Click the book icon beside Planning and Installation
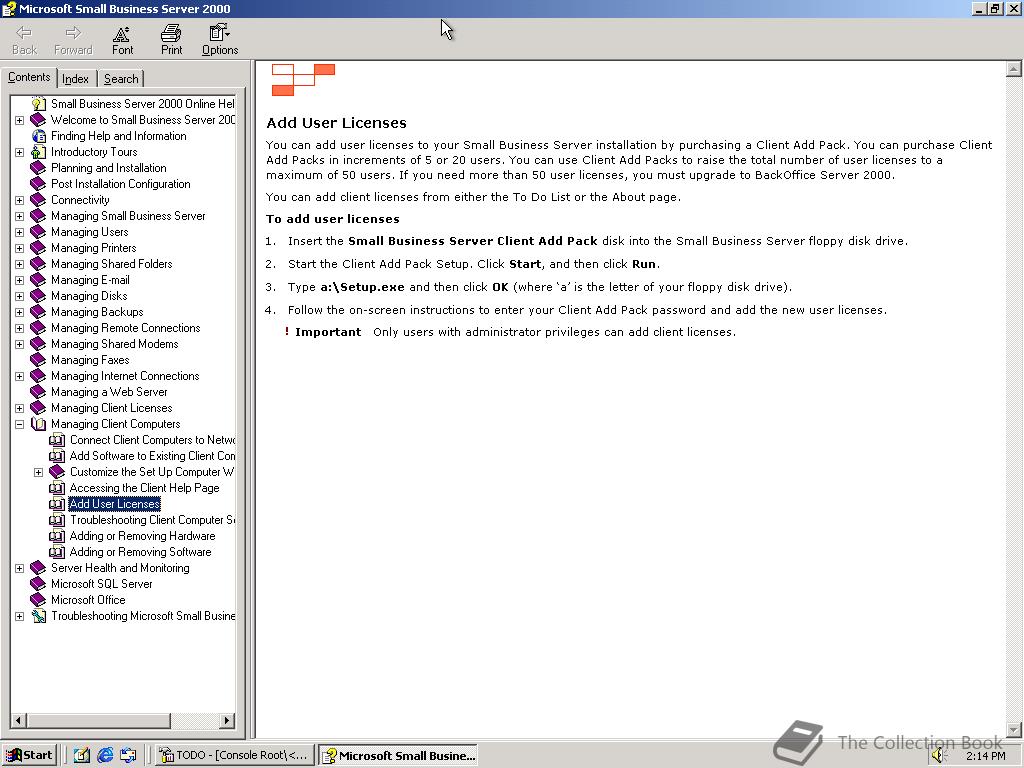Viewport: 1024px width, 768px height. (x=39, y=168)
